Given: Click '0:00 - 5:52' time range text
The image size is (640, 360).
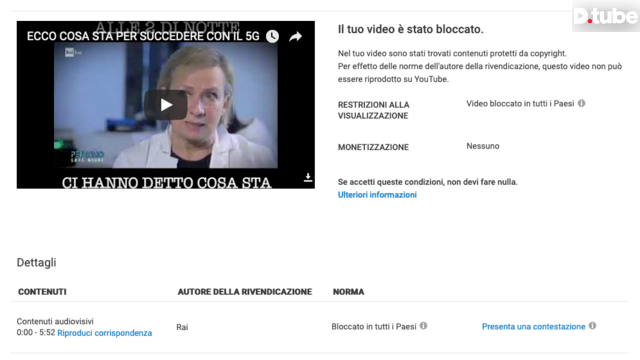Looking at the screenshot, I should coord(36,333).
